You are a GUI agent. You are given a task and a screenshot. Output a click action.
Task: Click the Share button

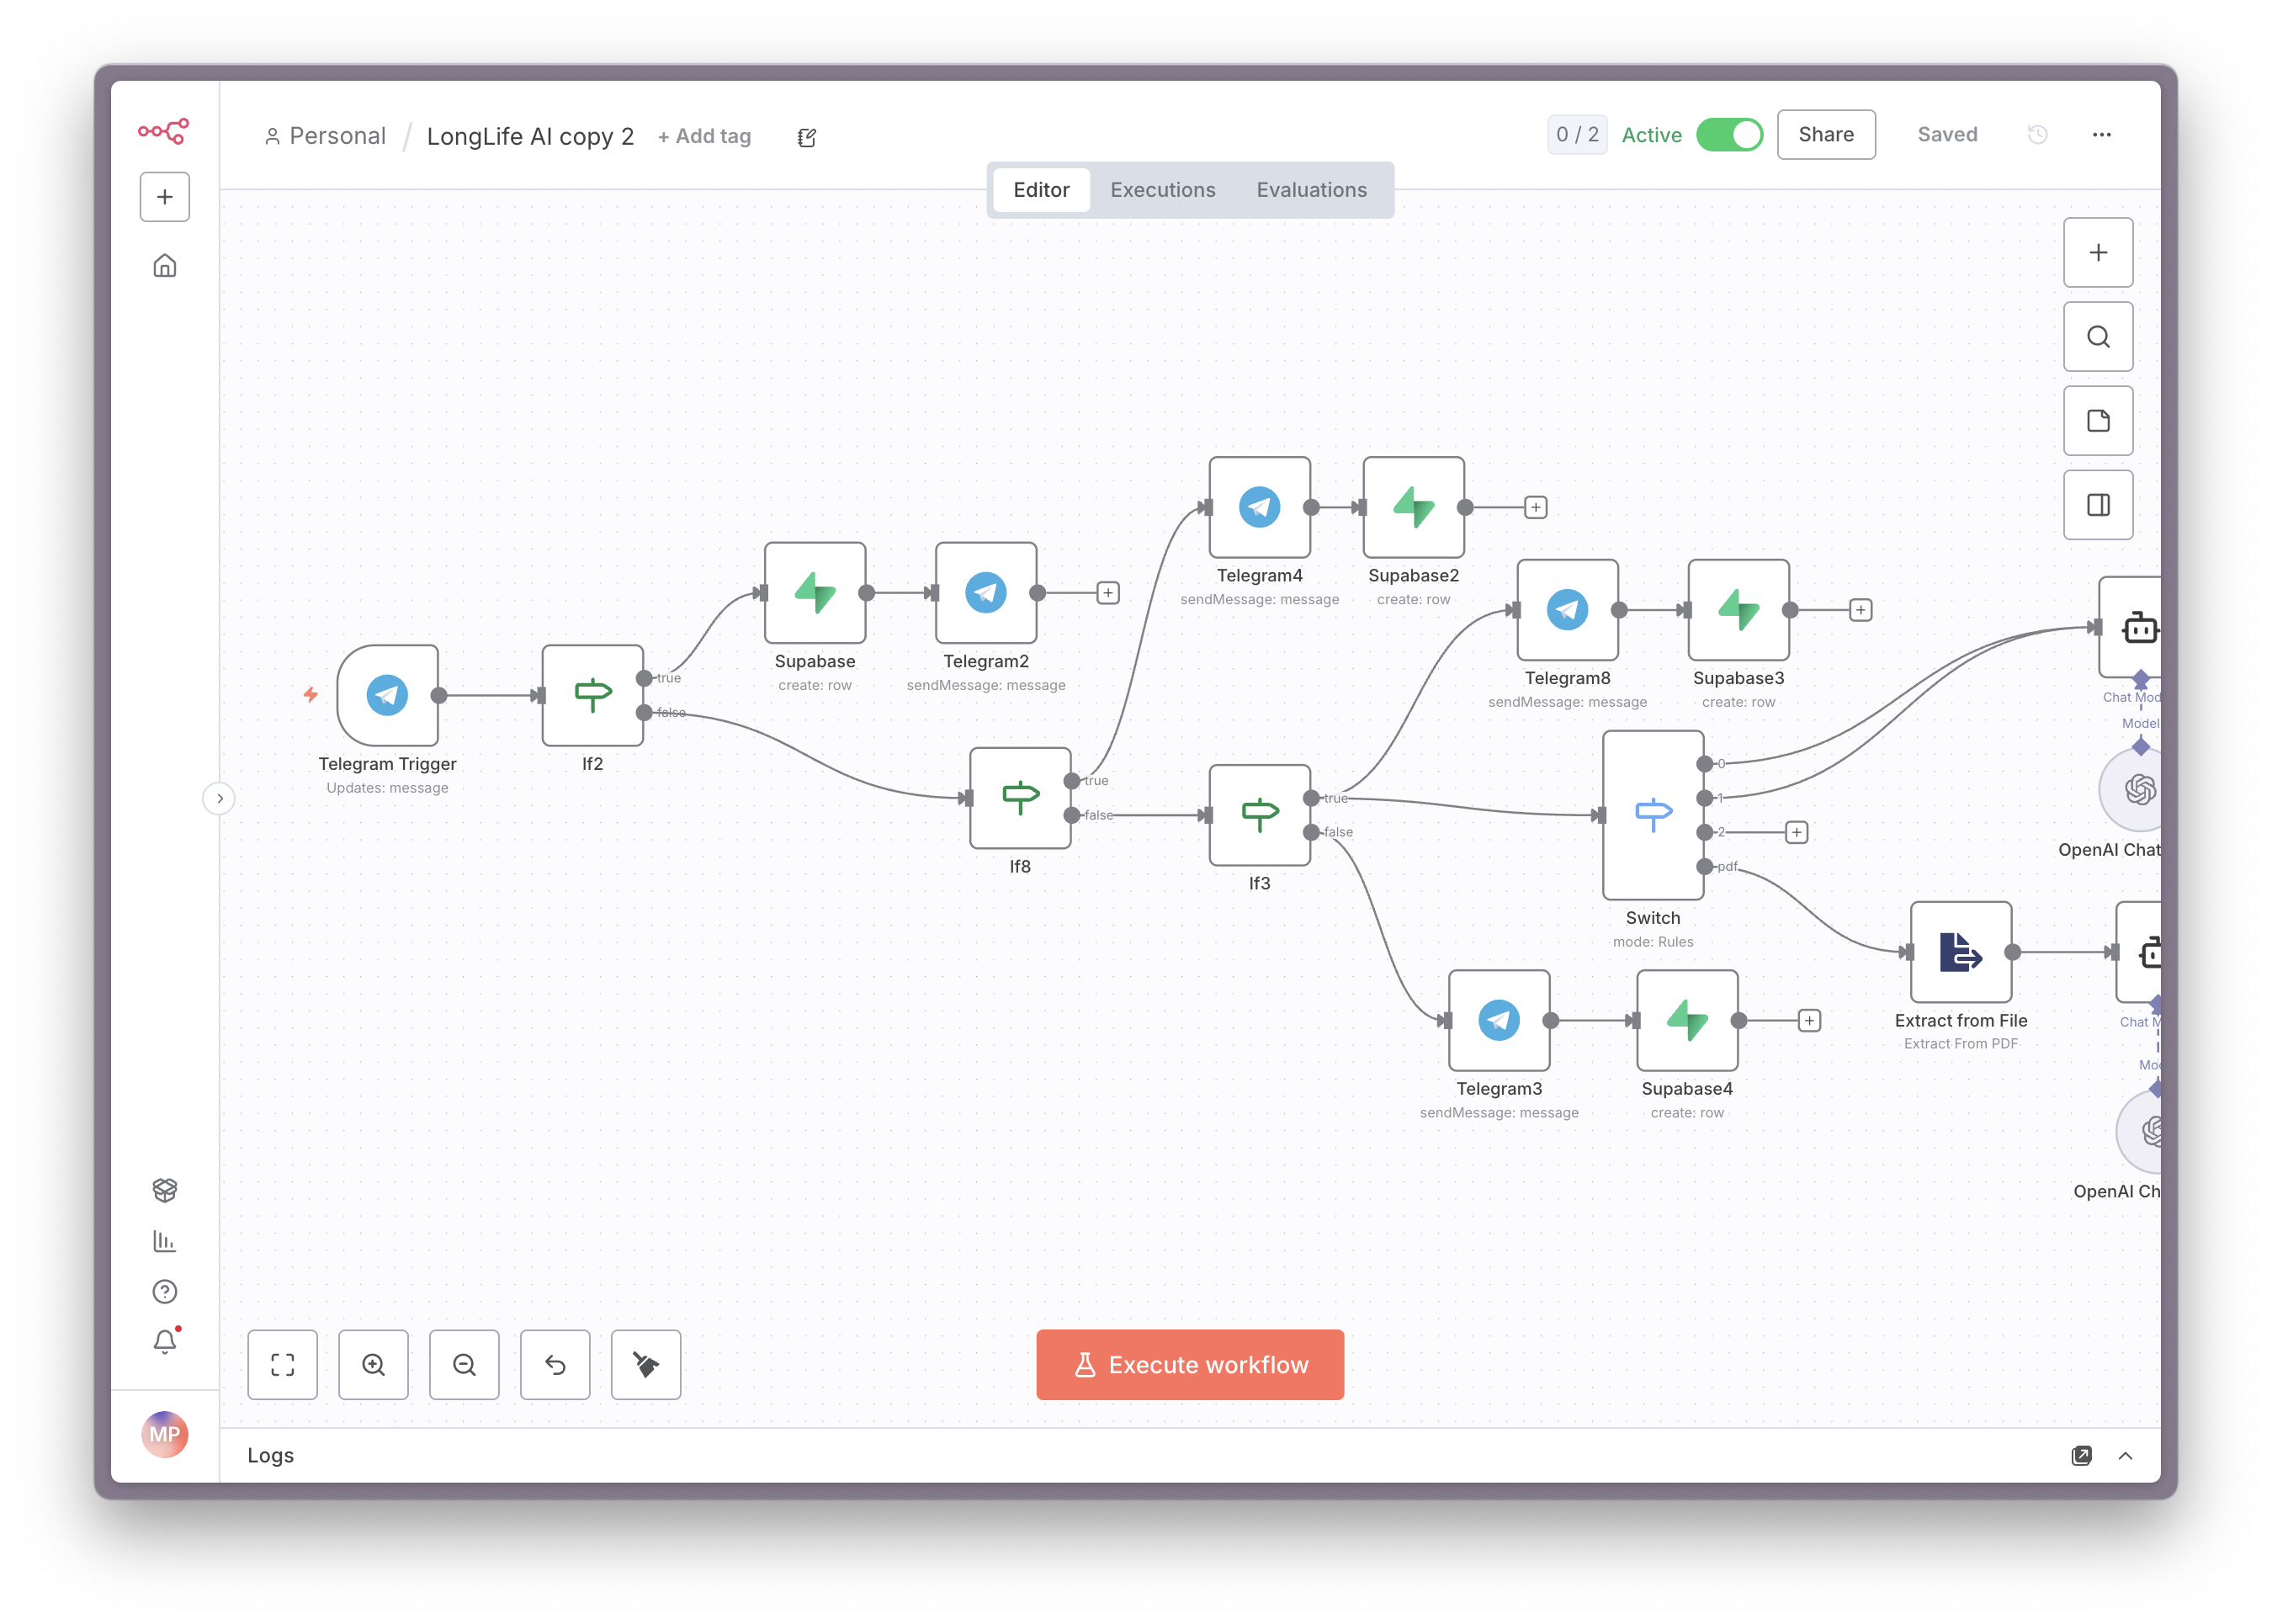1825,135
